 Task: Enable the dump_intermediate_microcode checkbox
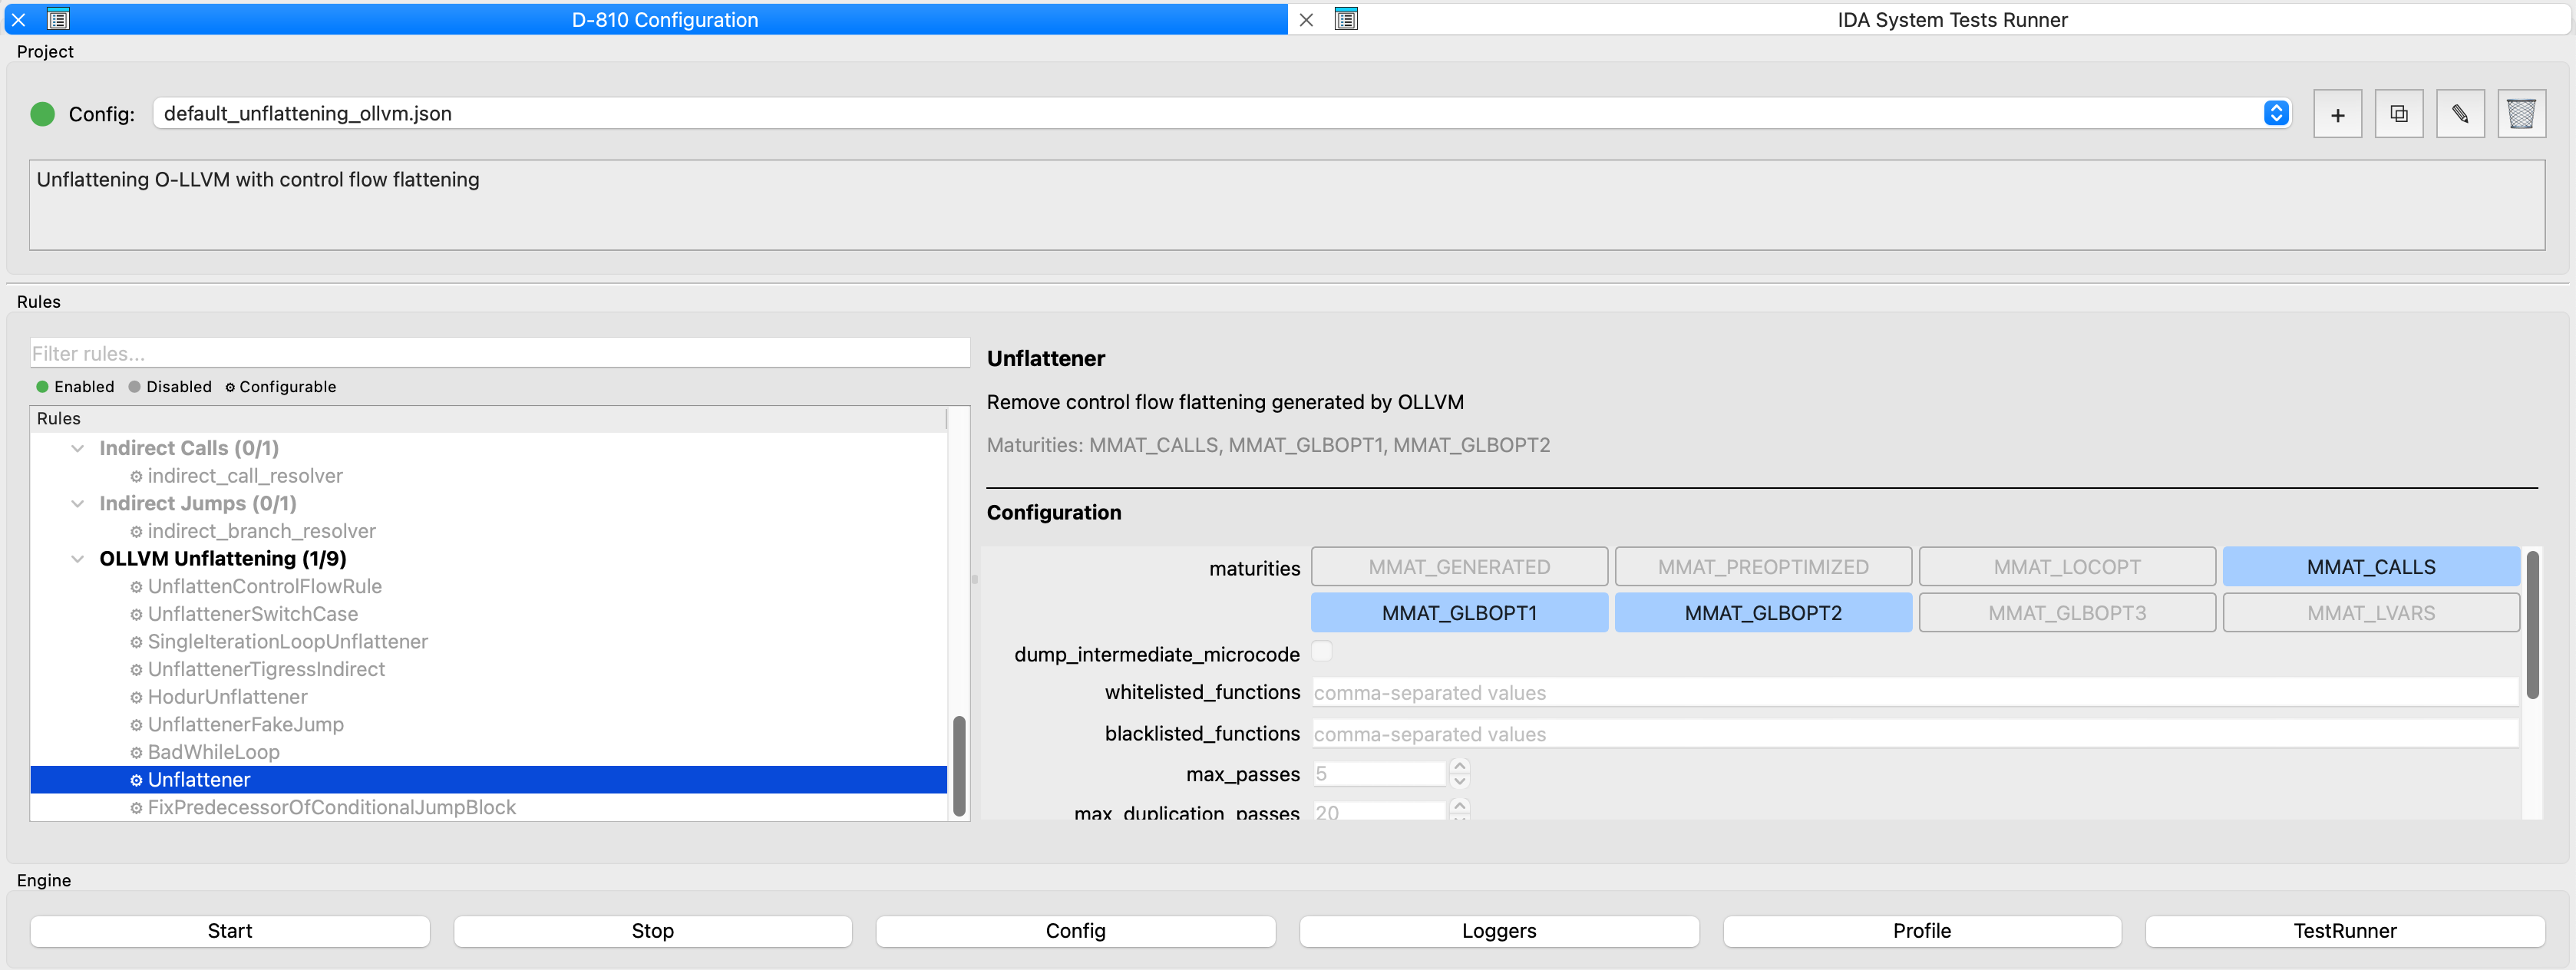pyautogui.click(x=1322, y=651)
